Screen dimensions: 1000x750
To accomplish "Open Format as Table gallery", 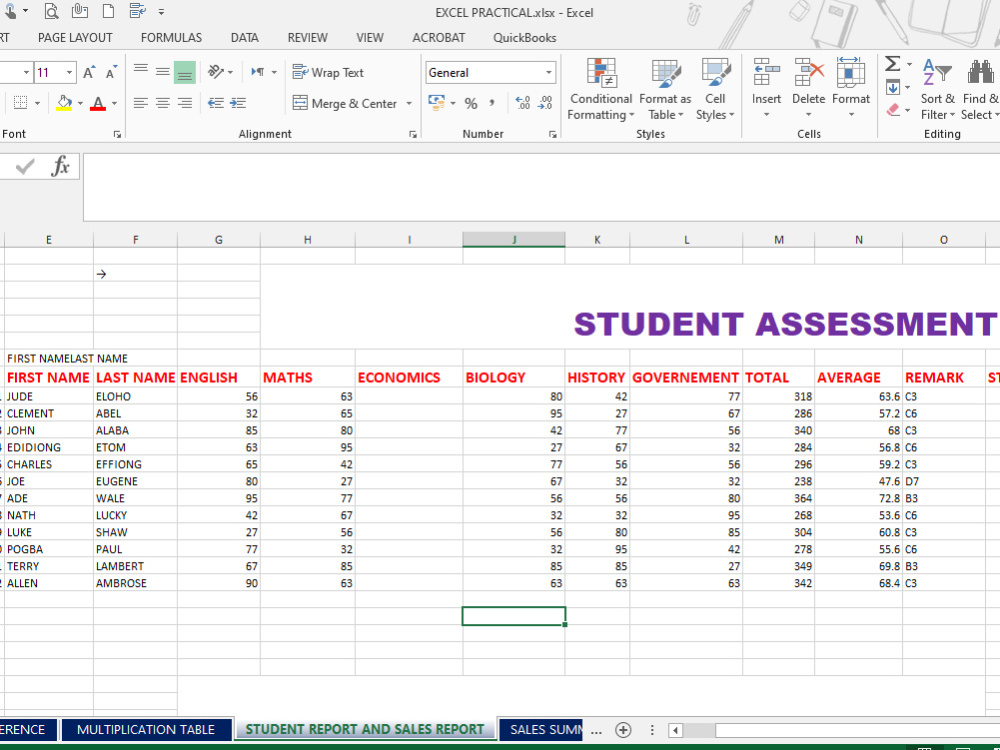I will click(665, 89).
